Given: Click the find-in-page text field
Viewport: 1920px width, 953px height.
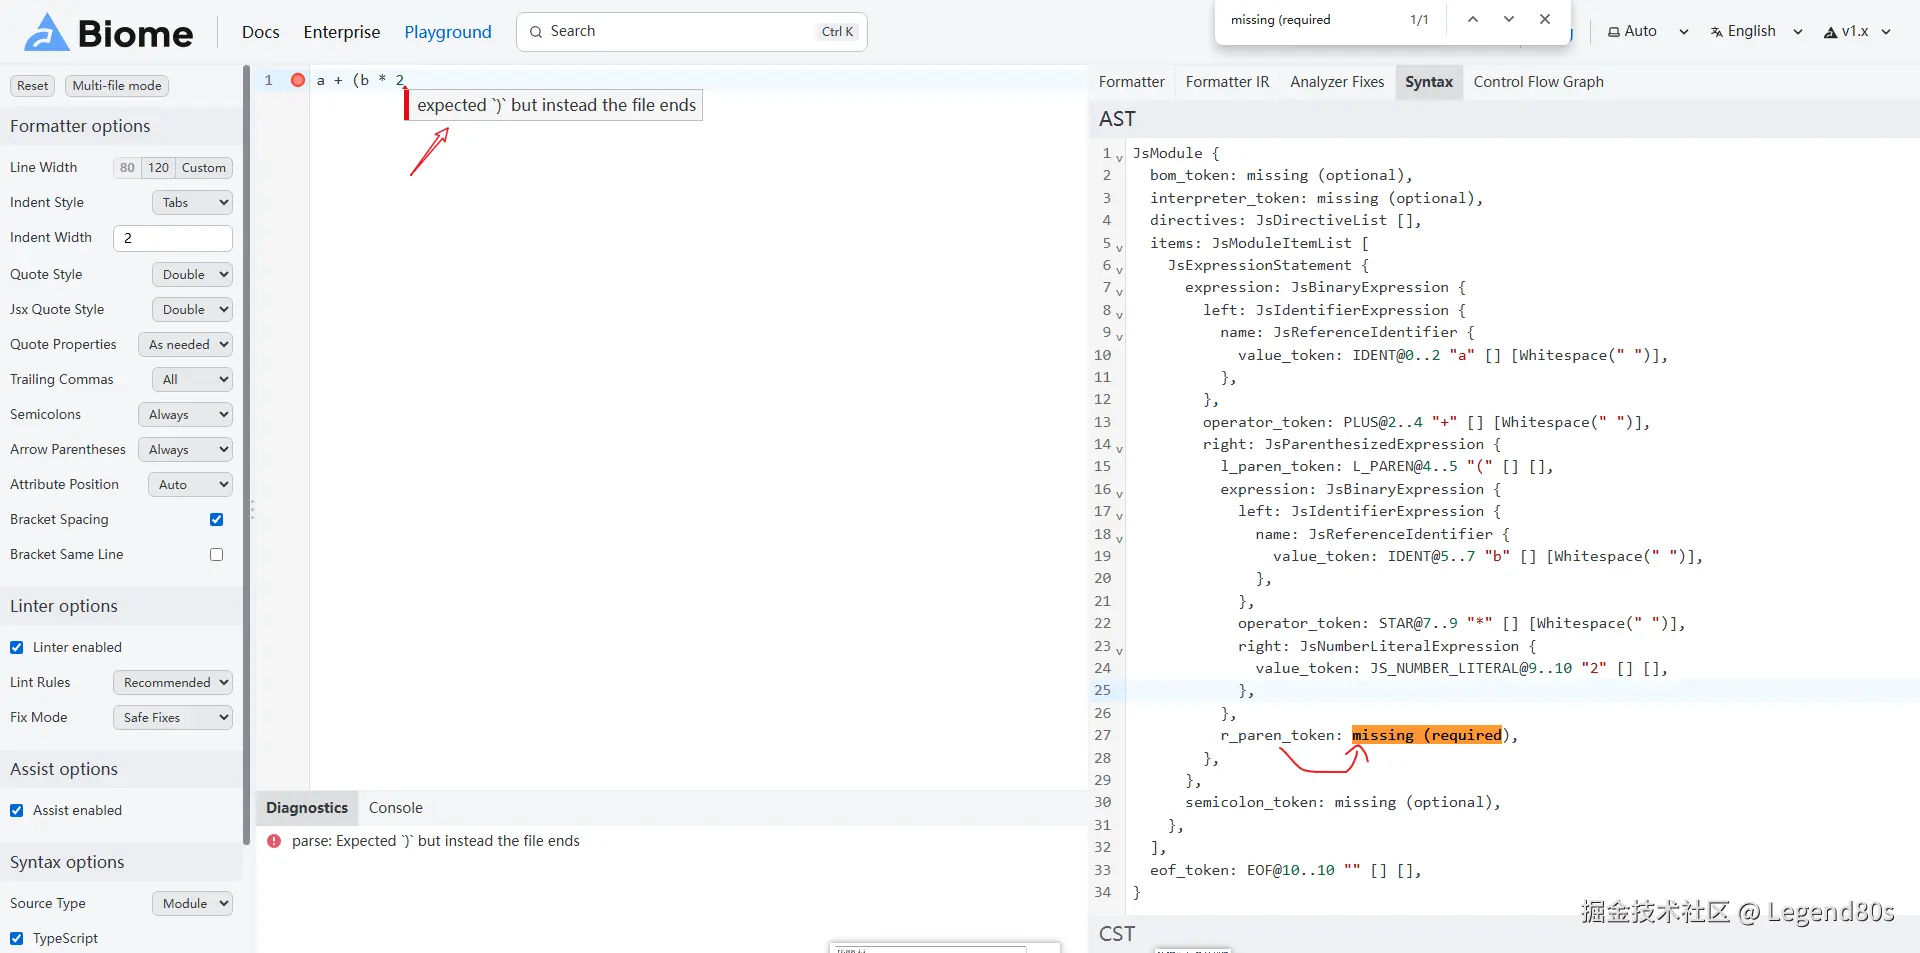Looking at the screenshot, I should click(x=1310, y=20).
